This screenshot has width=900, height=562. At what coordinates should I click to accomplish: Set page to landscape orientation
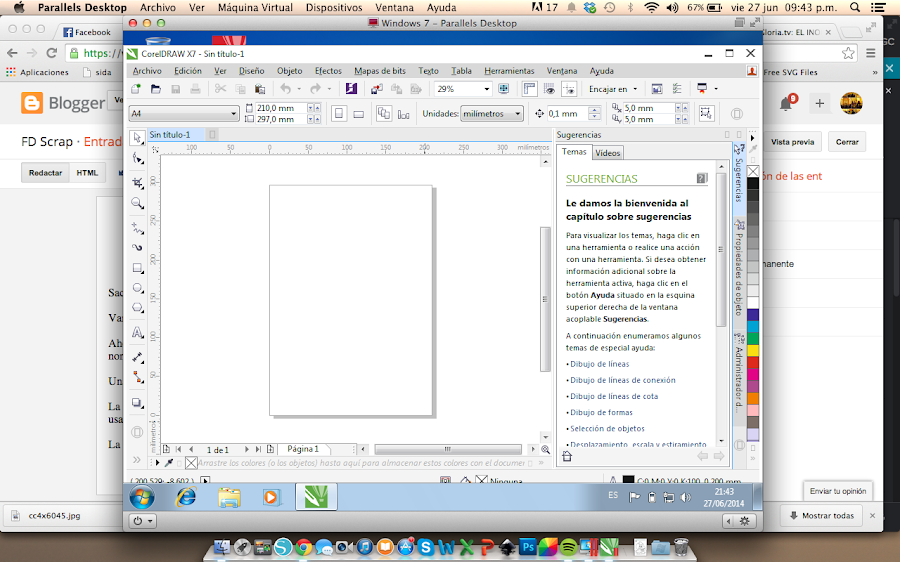click(359, 114)
